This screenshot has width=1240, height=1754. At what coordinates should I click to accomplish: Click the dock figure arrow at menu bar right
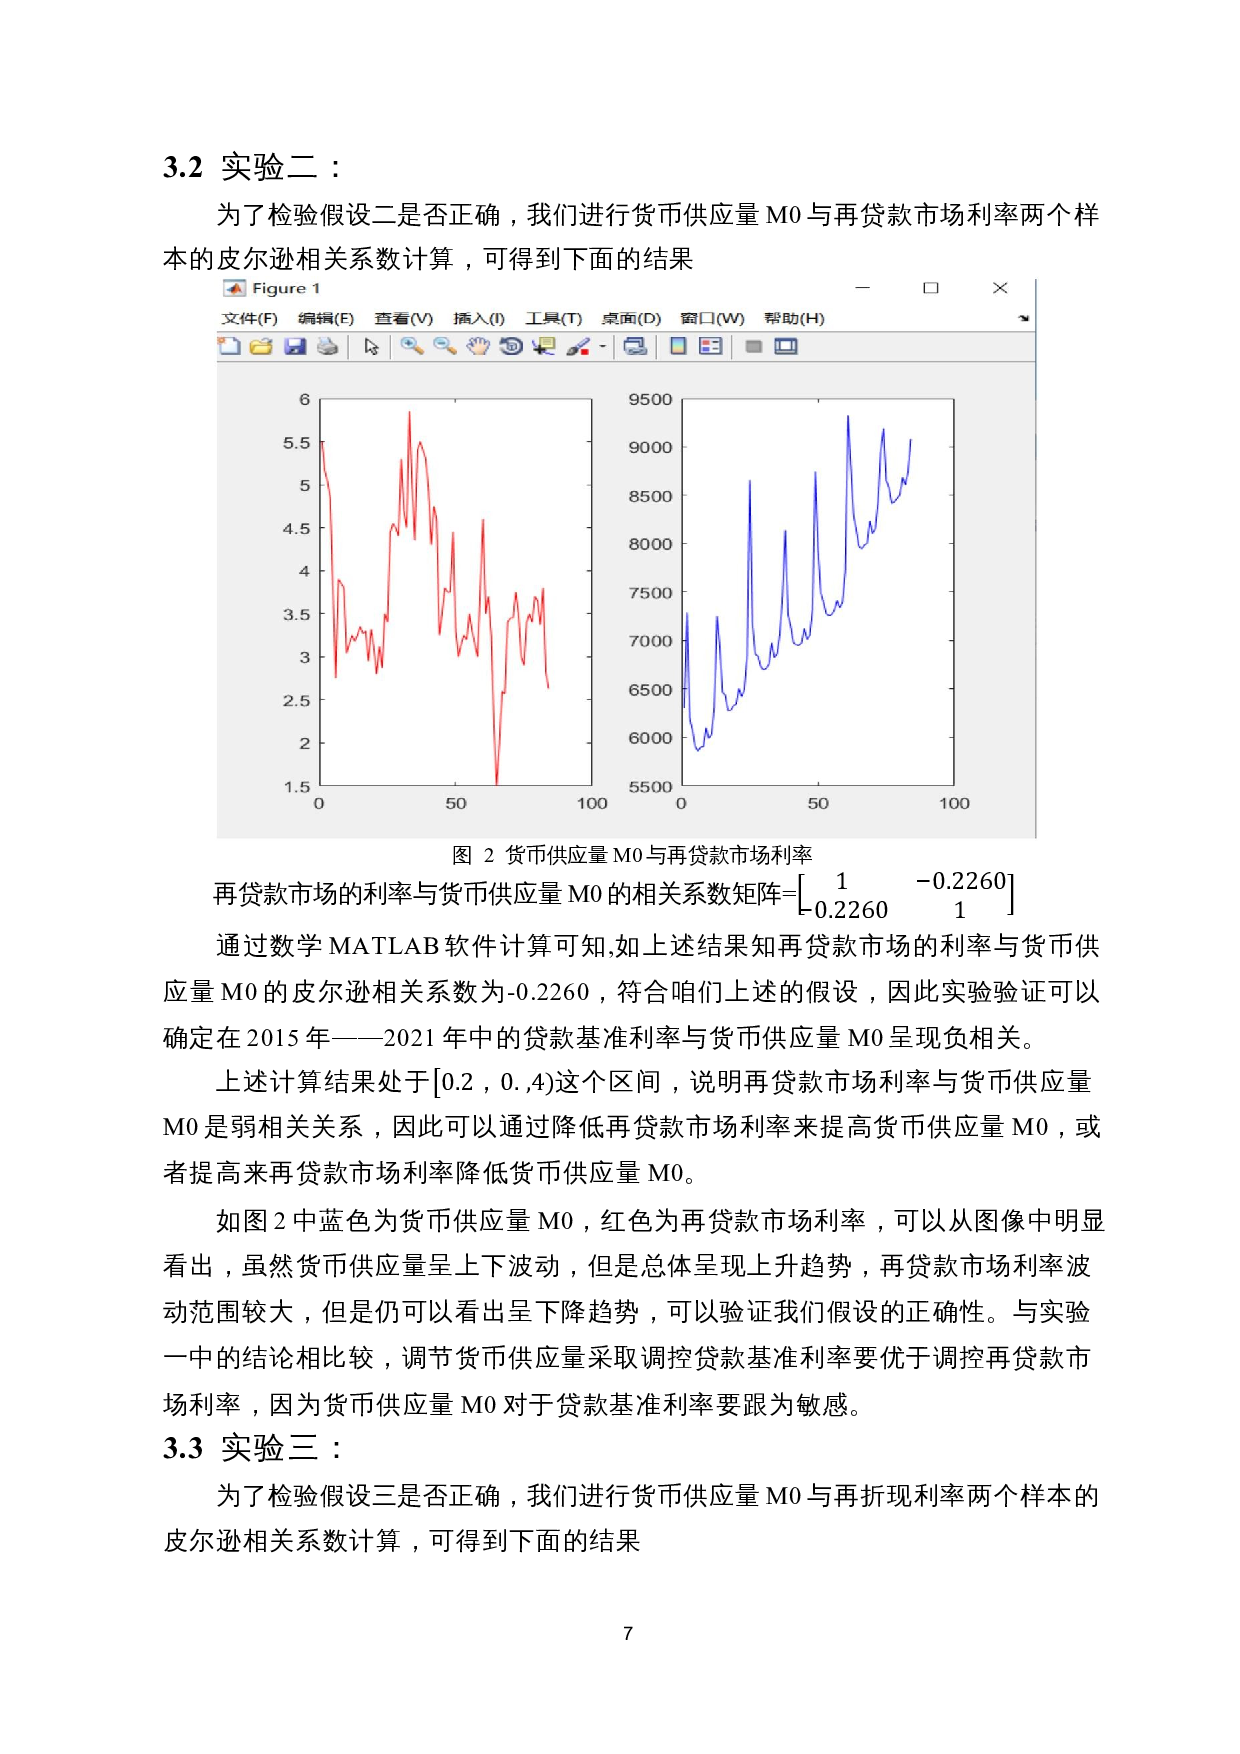1023,318
